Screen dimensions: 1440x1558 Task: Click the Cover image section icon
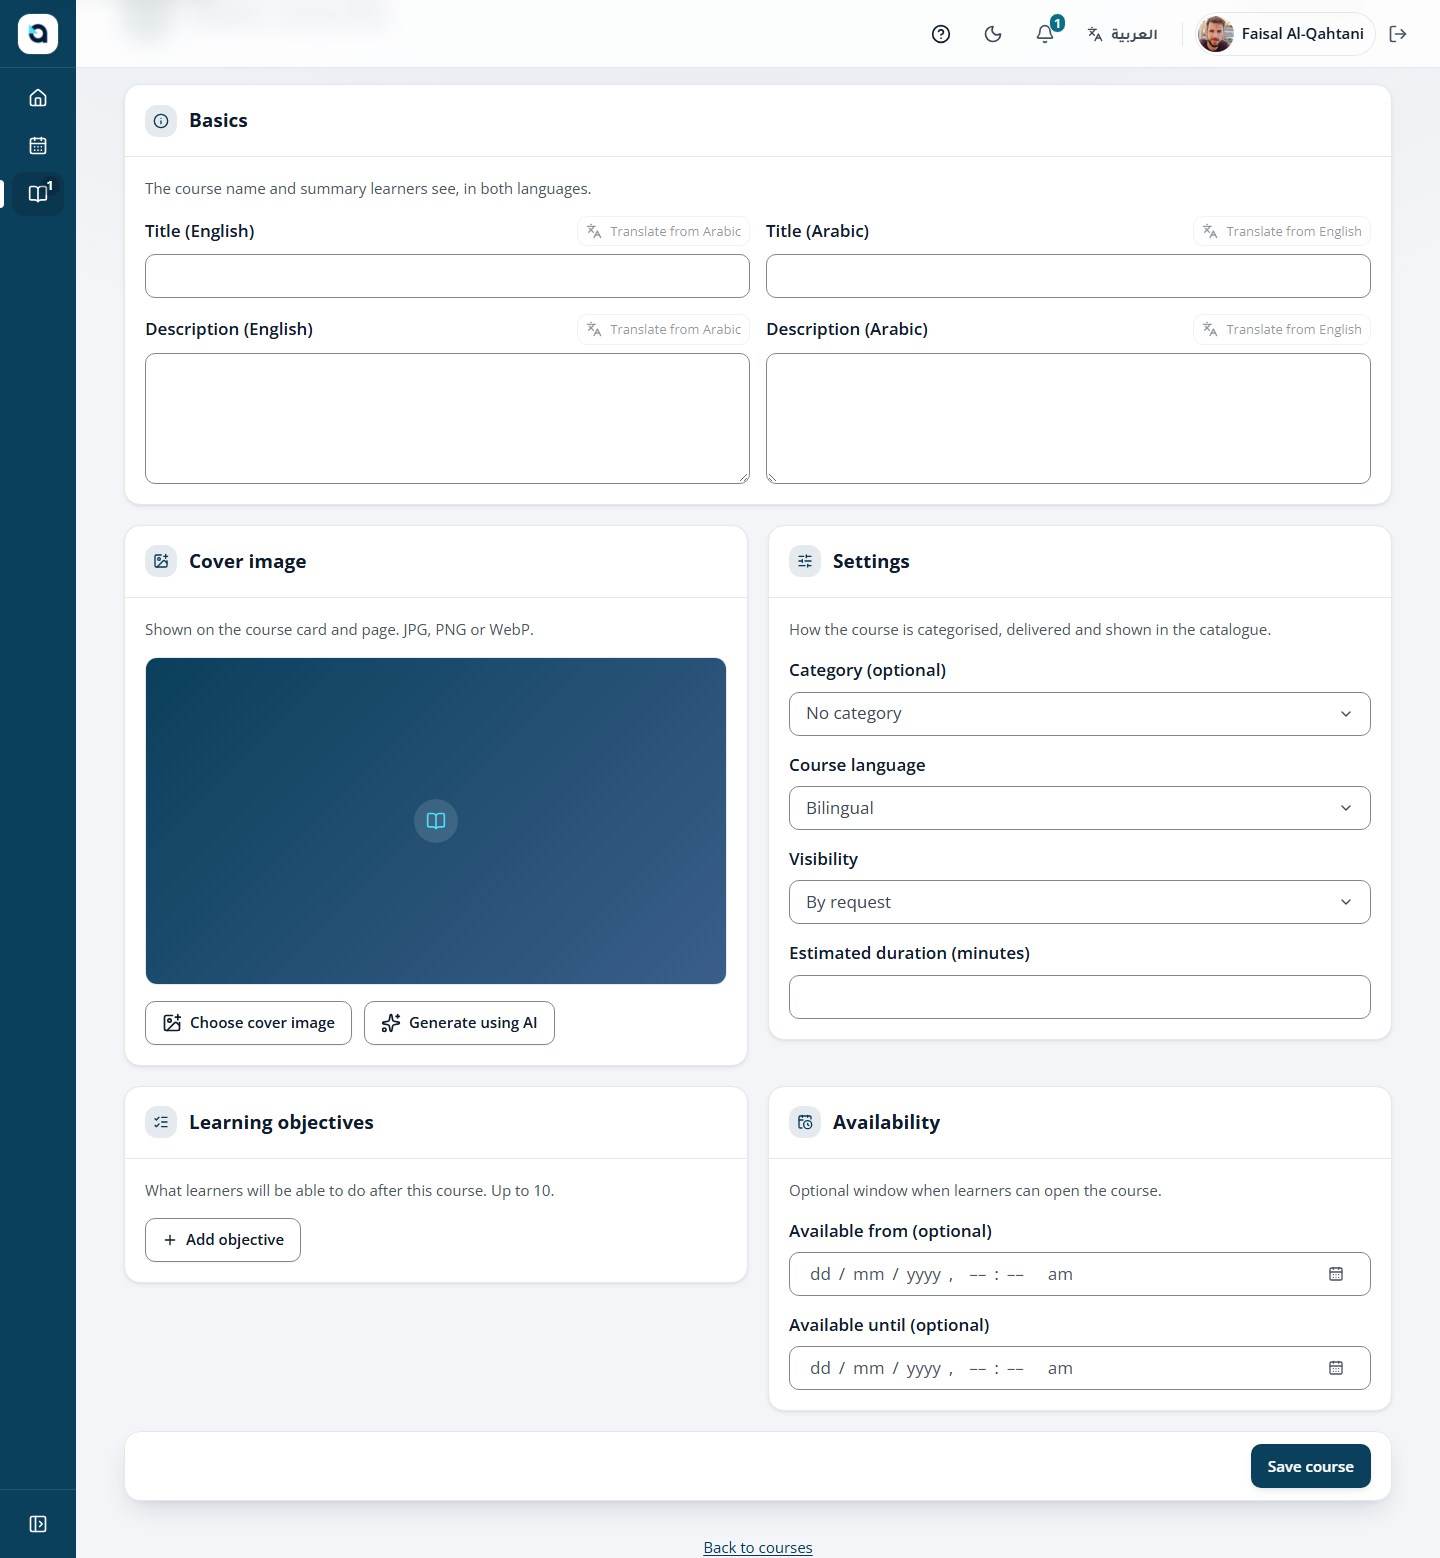coord(161,561)
